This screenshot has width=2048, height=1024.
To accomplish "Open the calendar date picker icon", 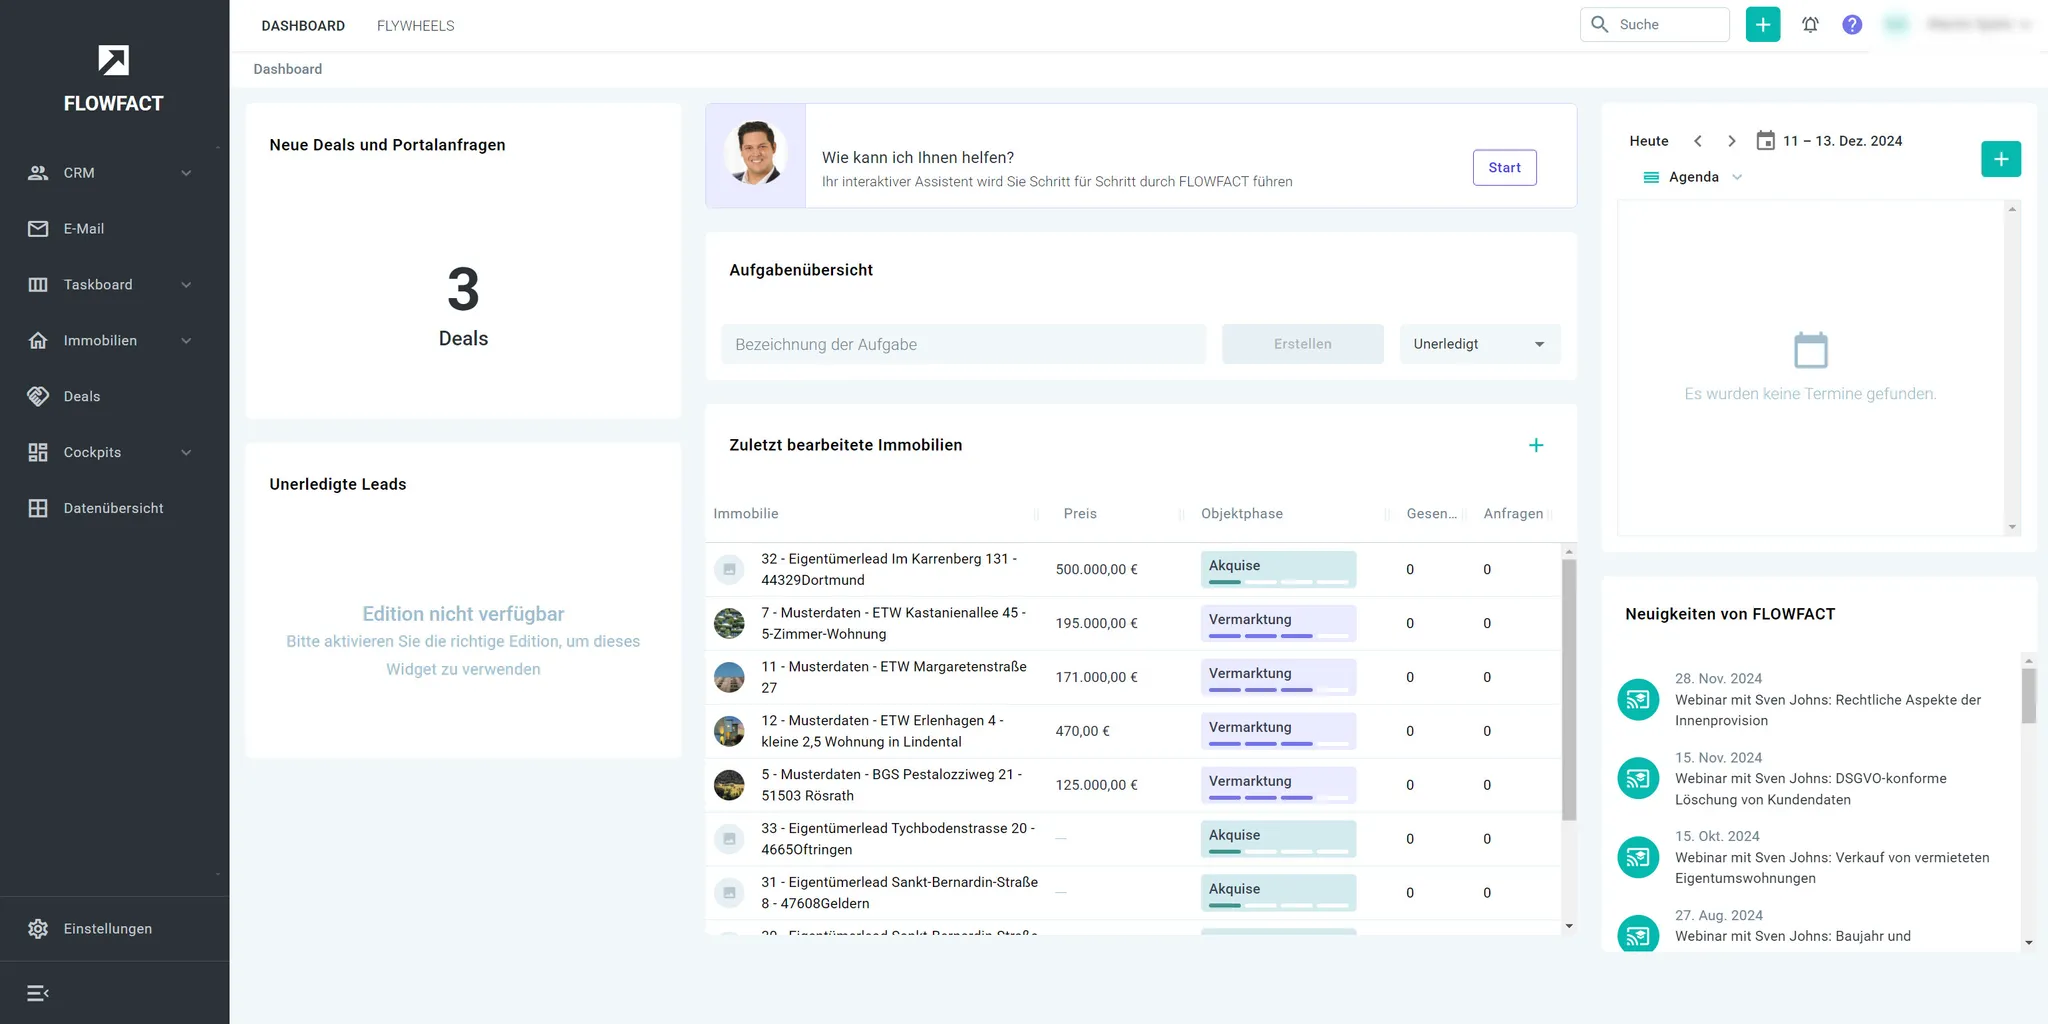I will coord(1766,141).
